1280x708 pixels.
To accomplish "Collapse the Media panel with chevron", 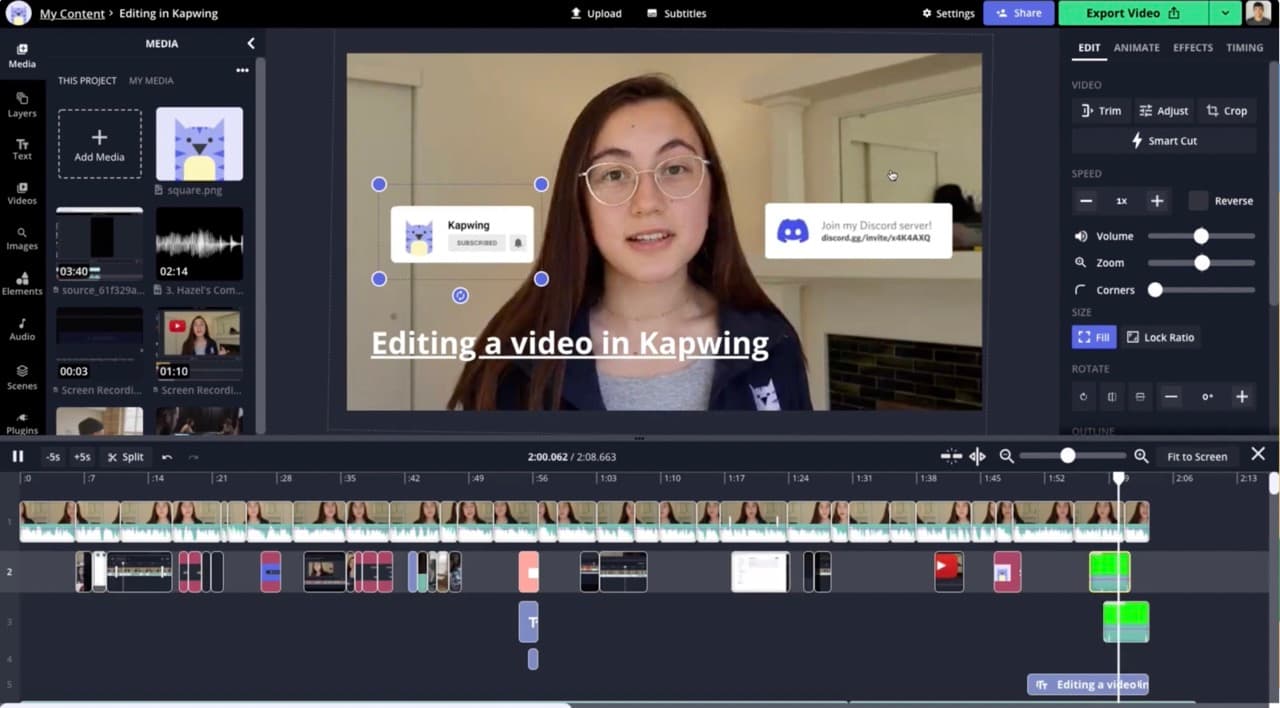I will [251, 43].
